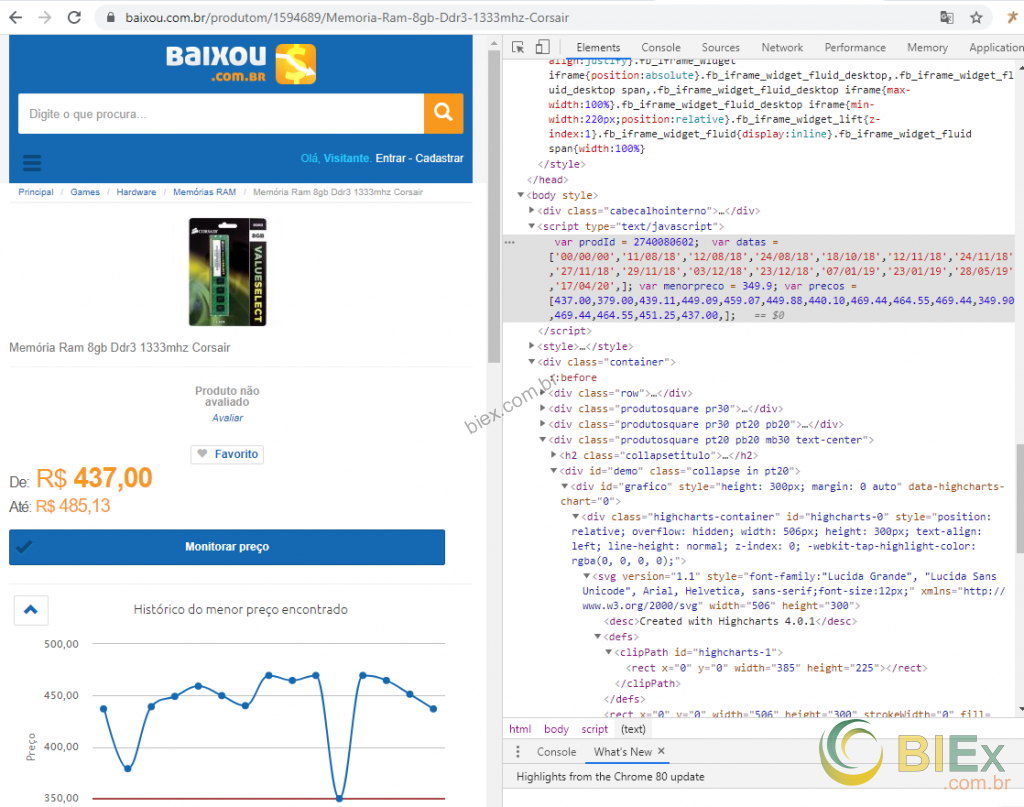Viewport: 1024px width, 807px height.
Task: Focus the 'Digite o que procura' search box
Action: click(x=221, y=114)
